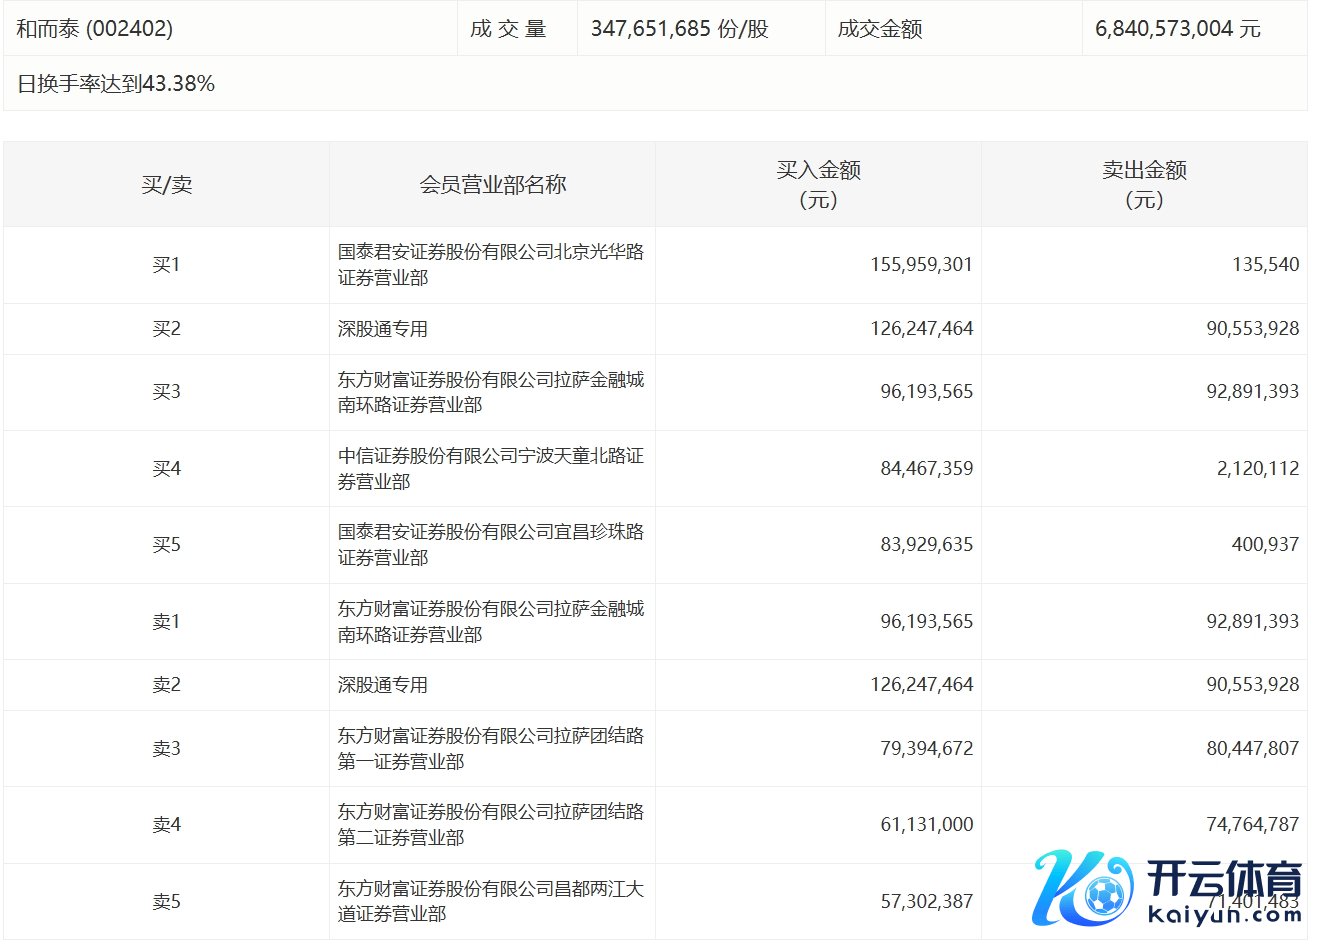Open 国泰君安 宜昌珍珠路 branch name
1317x948 pixels.
point(490,545)
